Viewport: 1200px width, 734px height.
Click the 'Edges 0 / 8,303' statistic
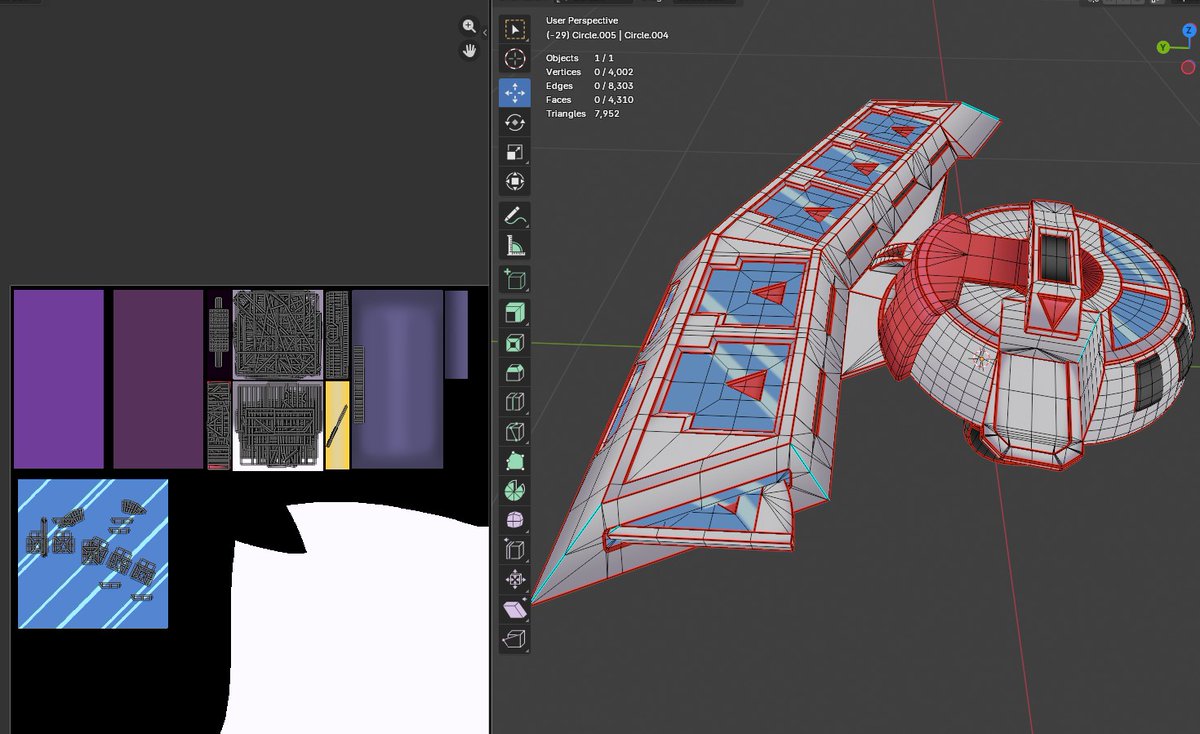coord(589,86)
